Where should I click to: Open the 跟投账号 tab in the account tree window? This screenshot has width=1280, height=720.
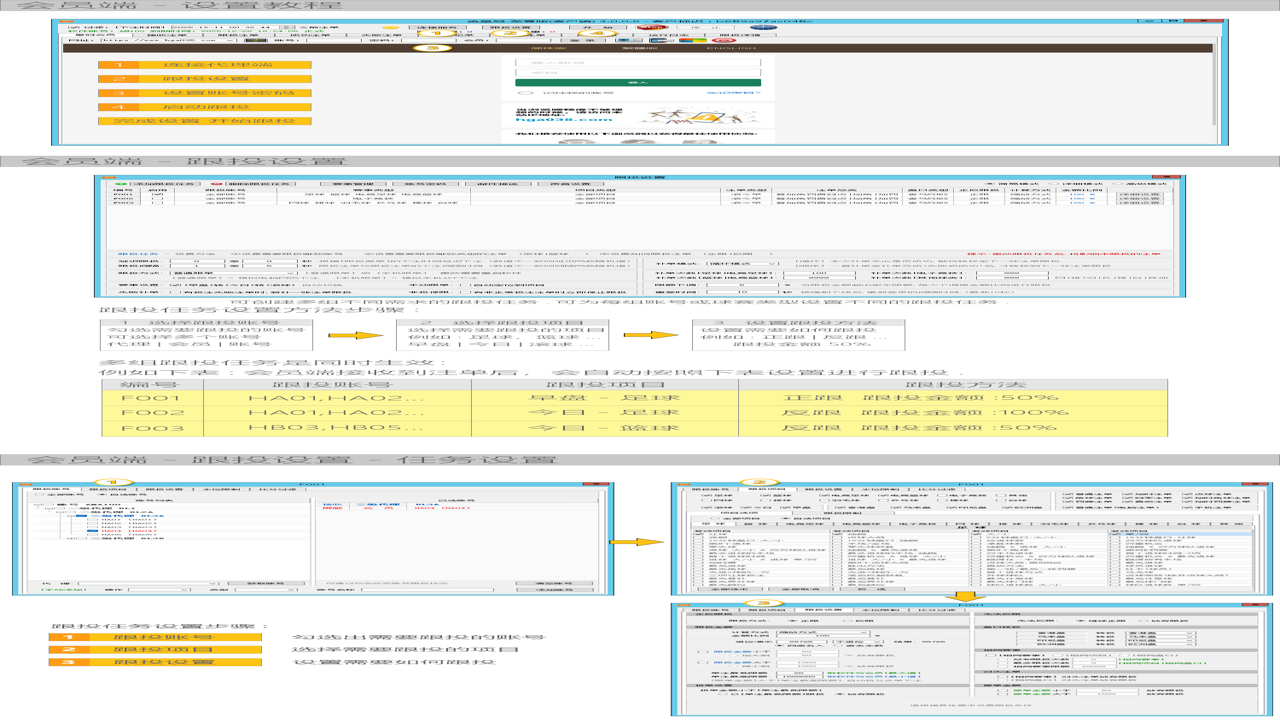49,491
